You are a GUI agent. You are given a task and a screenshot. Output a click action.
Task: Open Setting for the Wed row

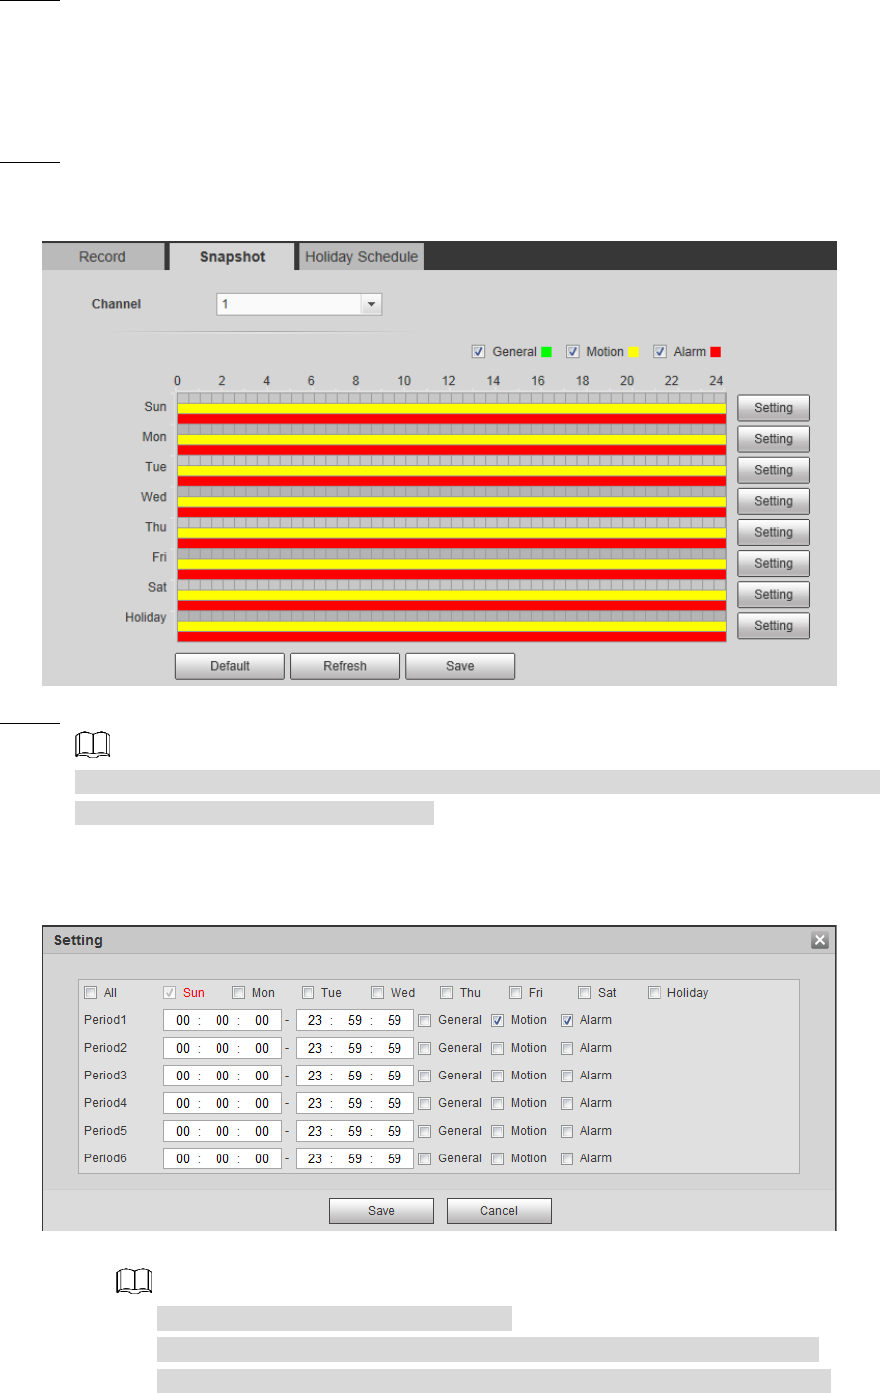(773, 501)
